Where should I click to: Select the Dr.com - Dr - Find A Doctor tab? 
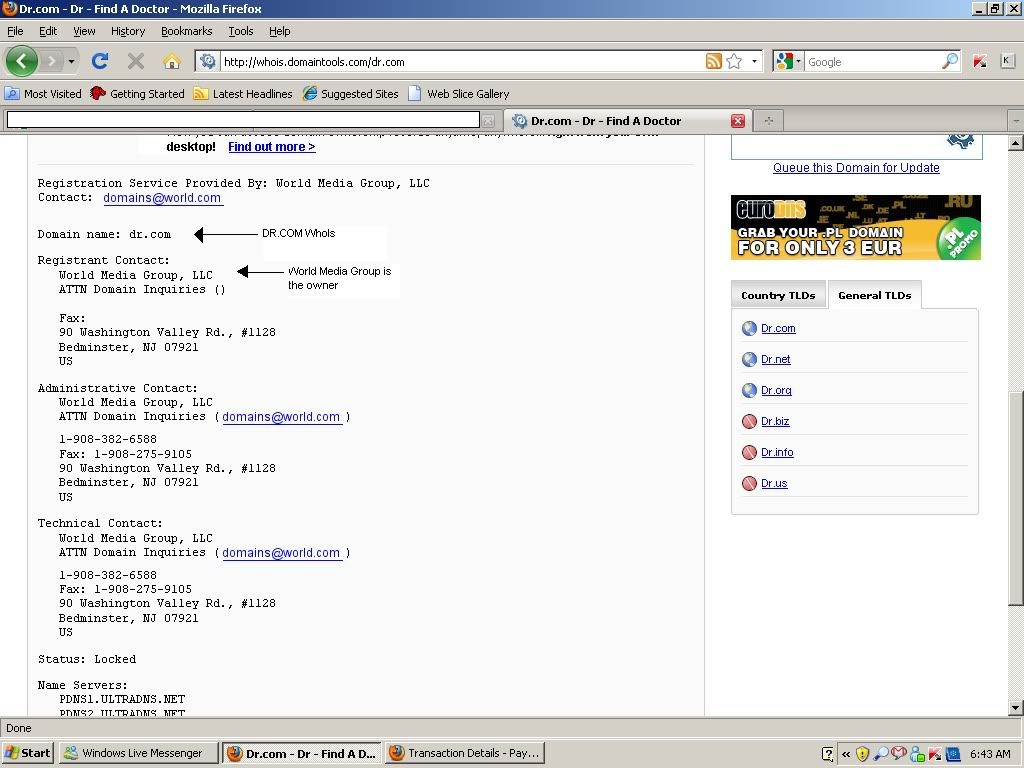(628, 121)
